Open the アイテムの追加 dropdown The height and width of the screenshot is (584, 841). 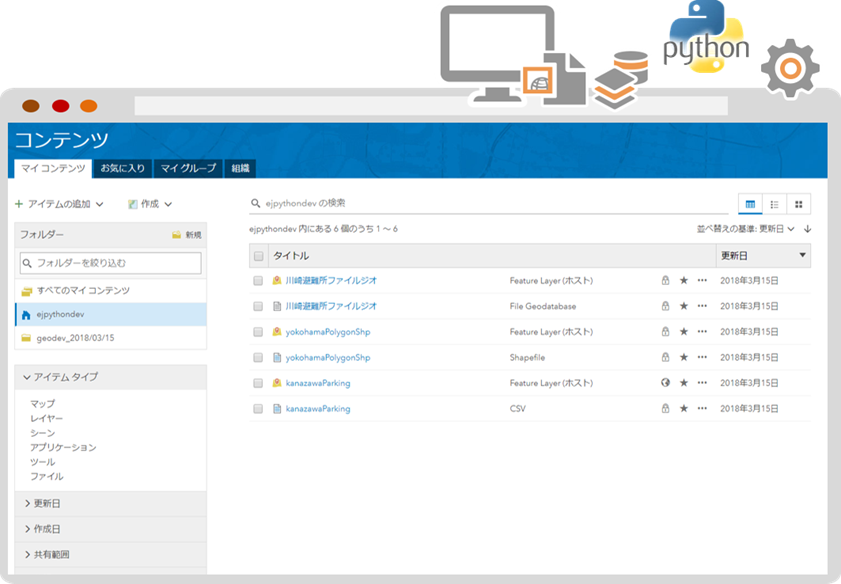click(x=59, y=204)
